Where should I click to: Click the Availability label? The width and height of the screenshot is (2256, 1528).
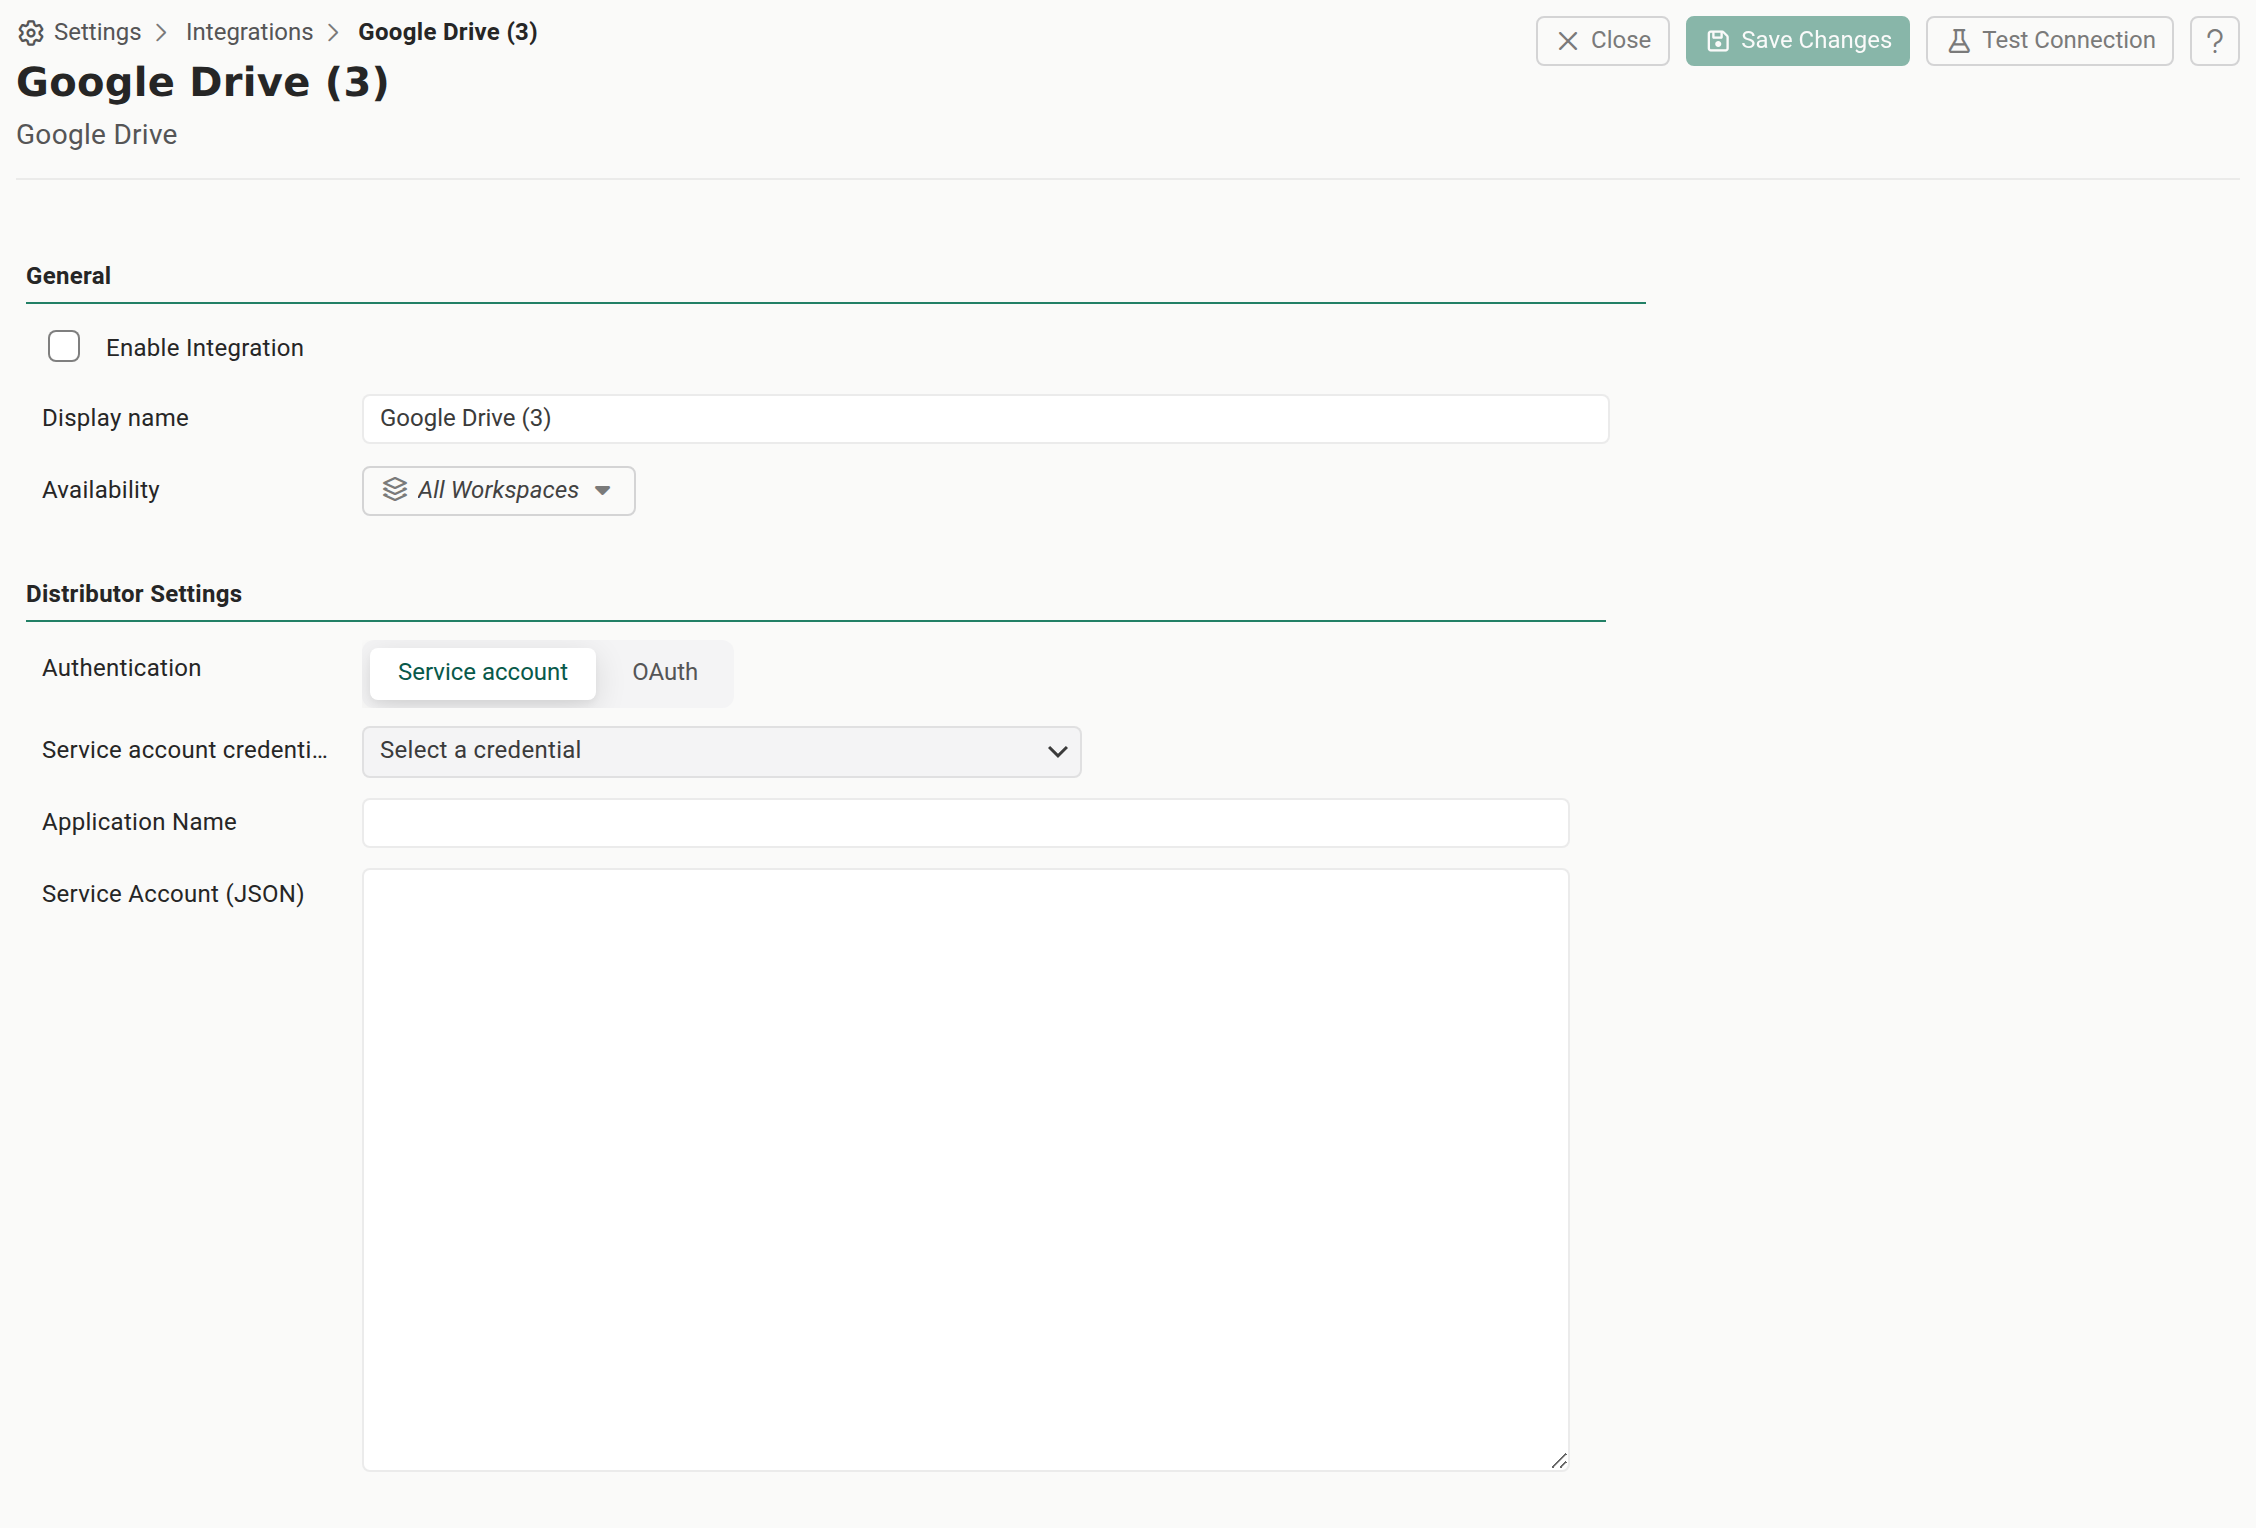(101, 490)
